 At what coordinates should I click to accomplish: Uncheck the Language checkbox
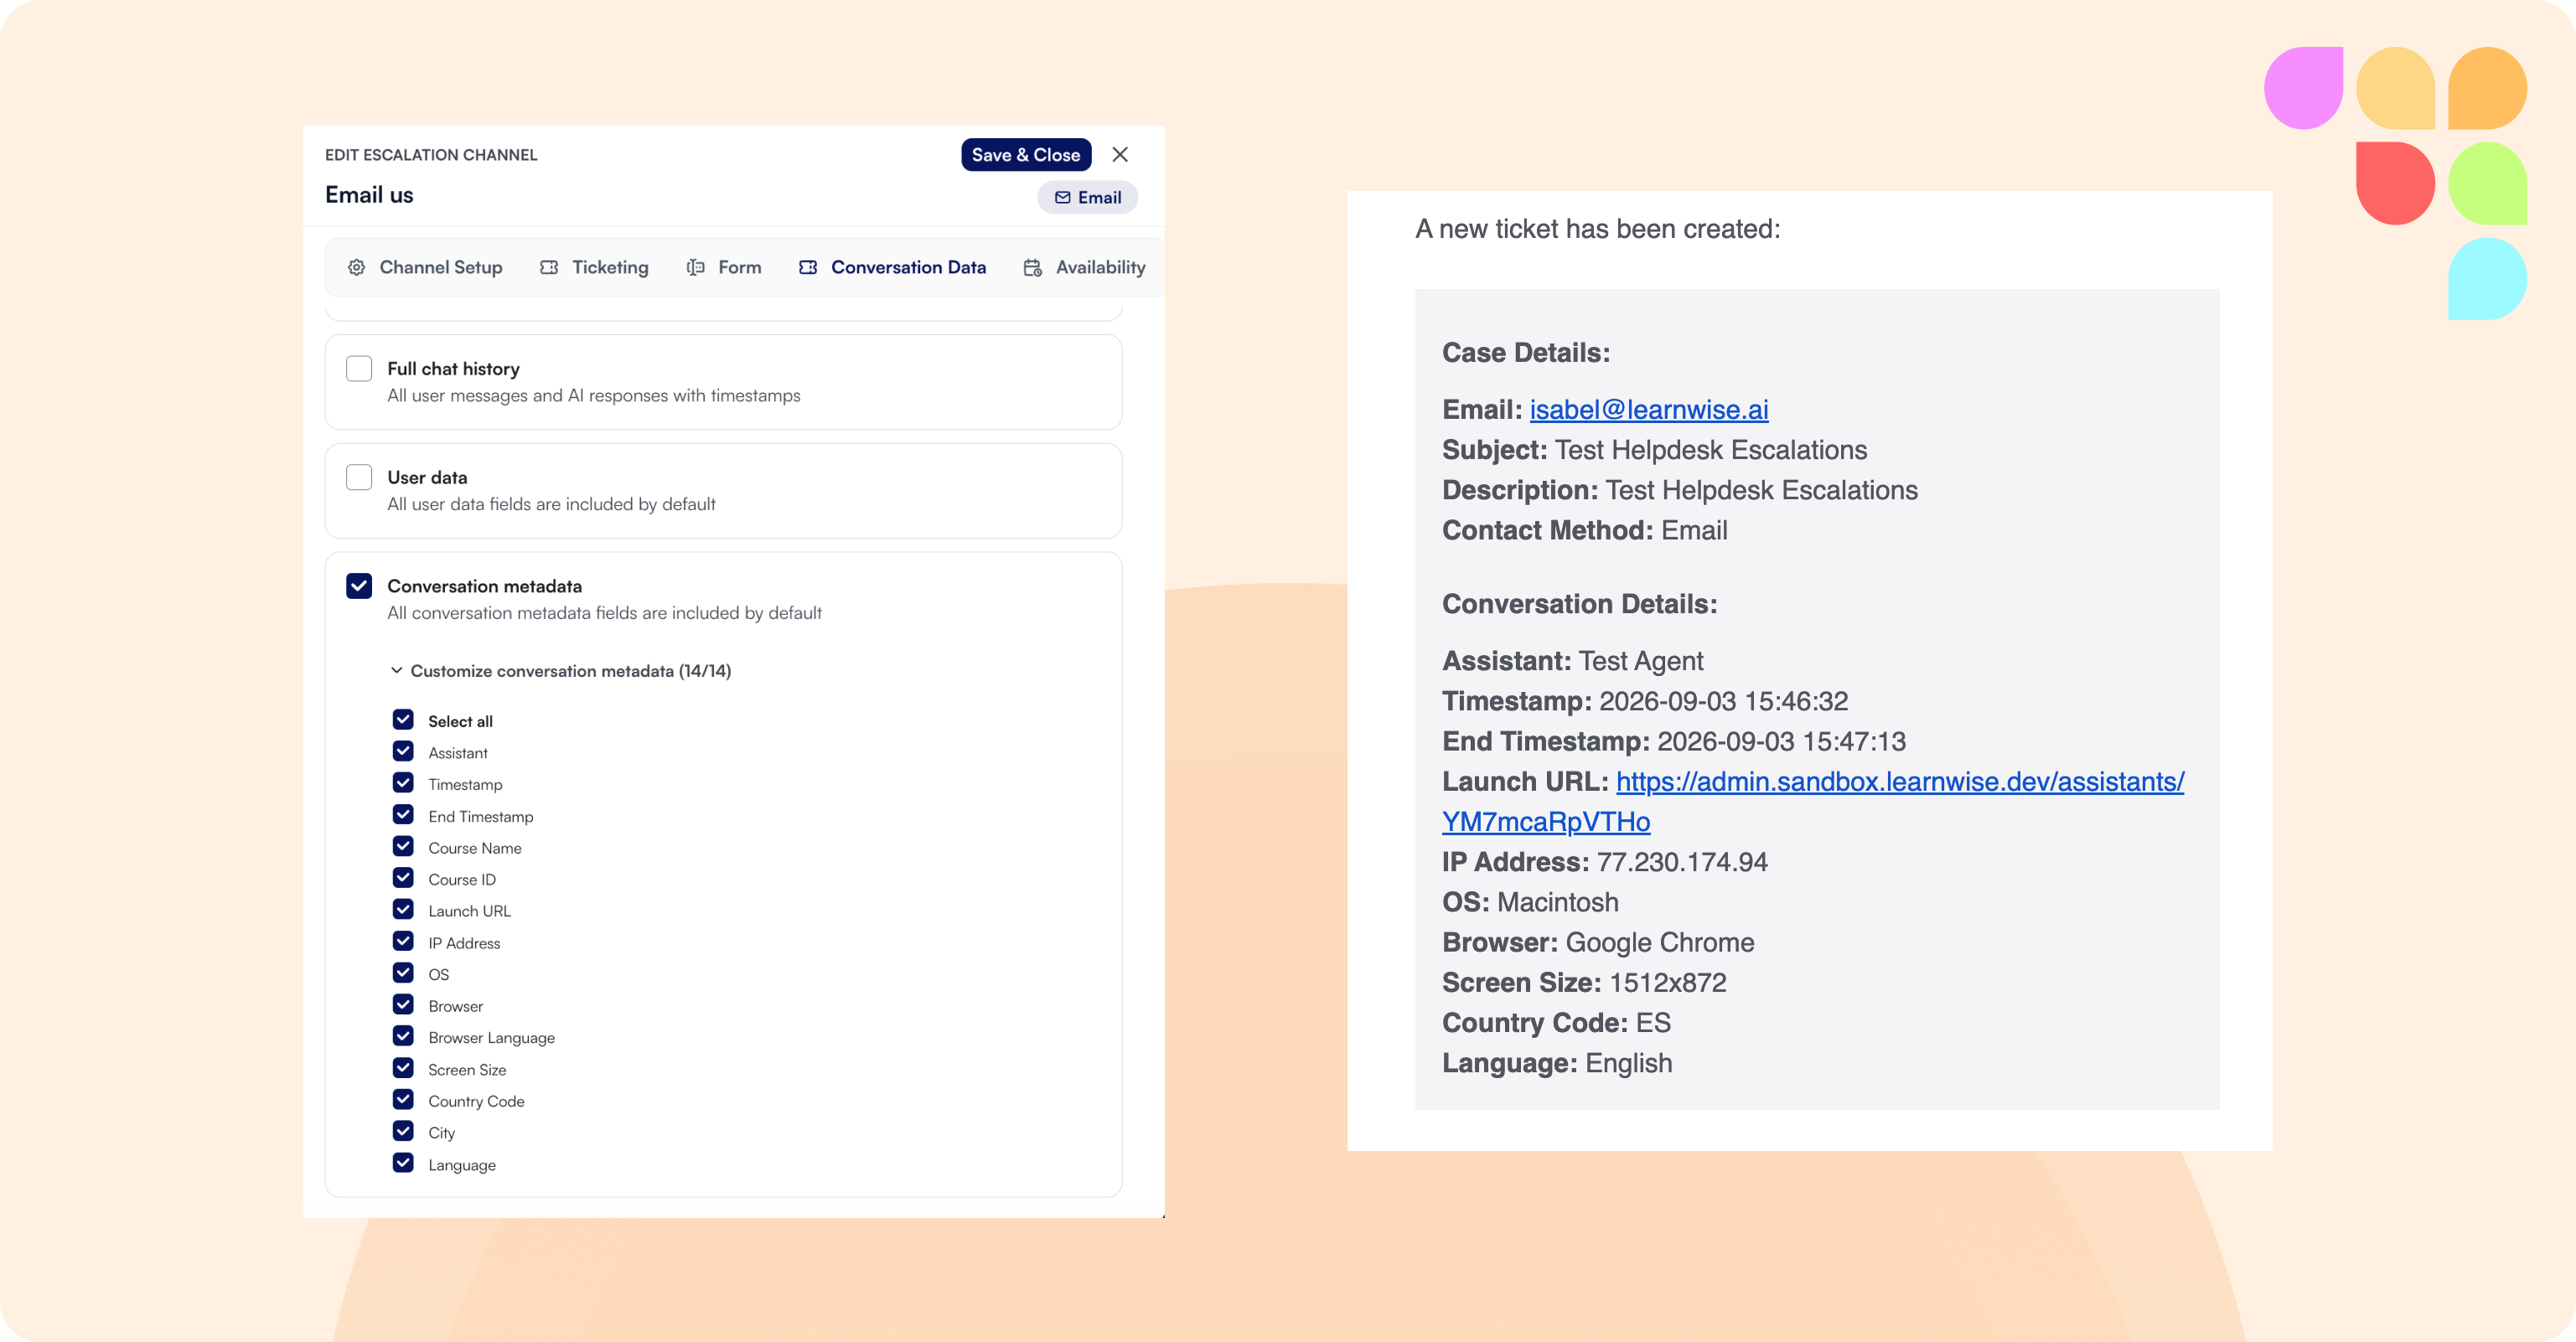pyautogui.click(x=403, y=1163)
